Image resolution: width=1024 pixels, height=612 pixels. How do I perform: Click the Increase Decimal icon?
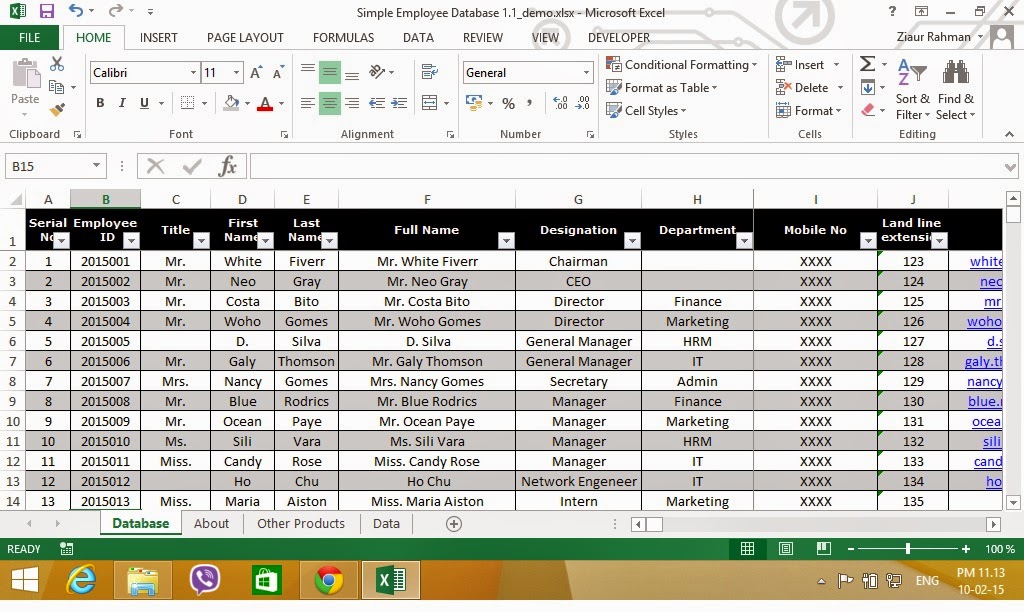click(560, 104)
